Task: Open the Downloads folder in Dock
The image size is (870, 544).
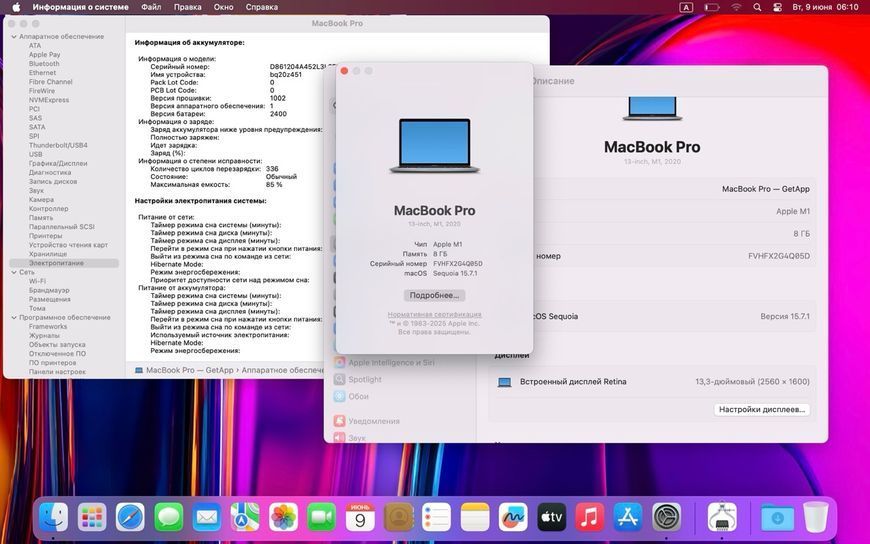Action: (x=777, y=517)
